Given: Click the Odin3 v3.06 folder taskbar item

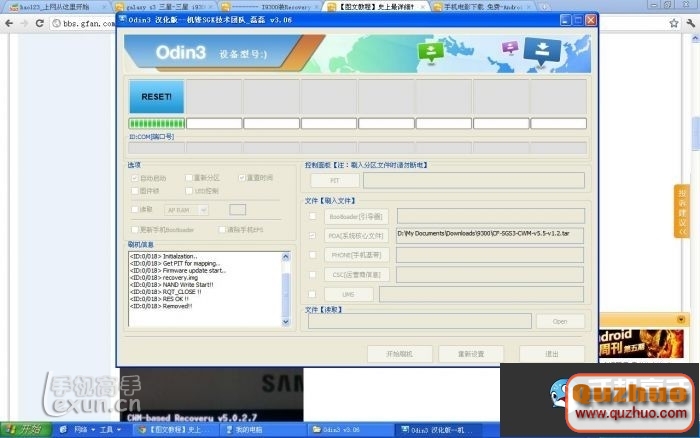Looking at the screenshot, I should click(x=350, y=430).
